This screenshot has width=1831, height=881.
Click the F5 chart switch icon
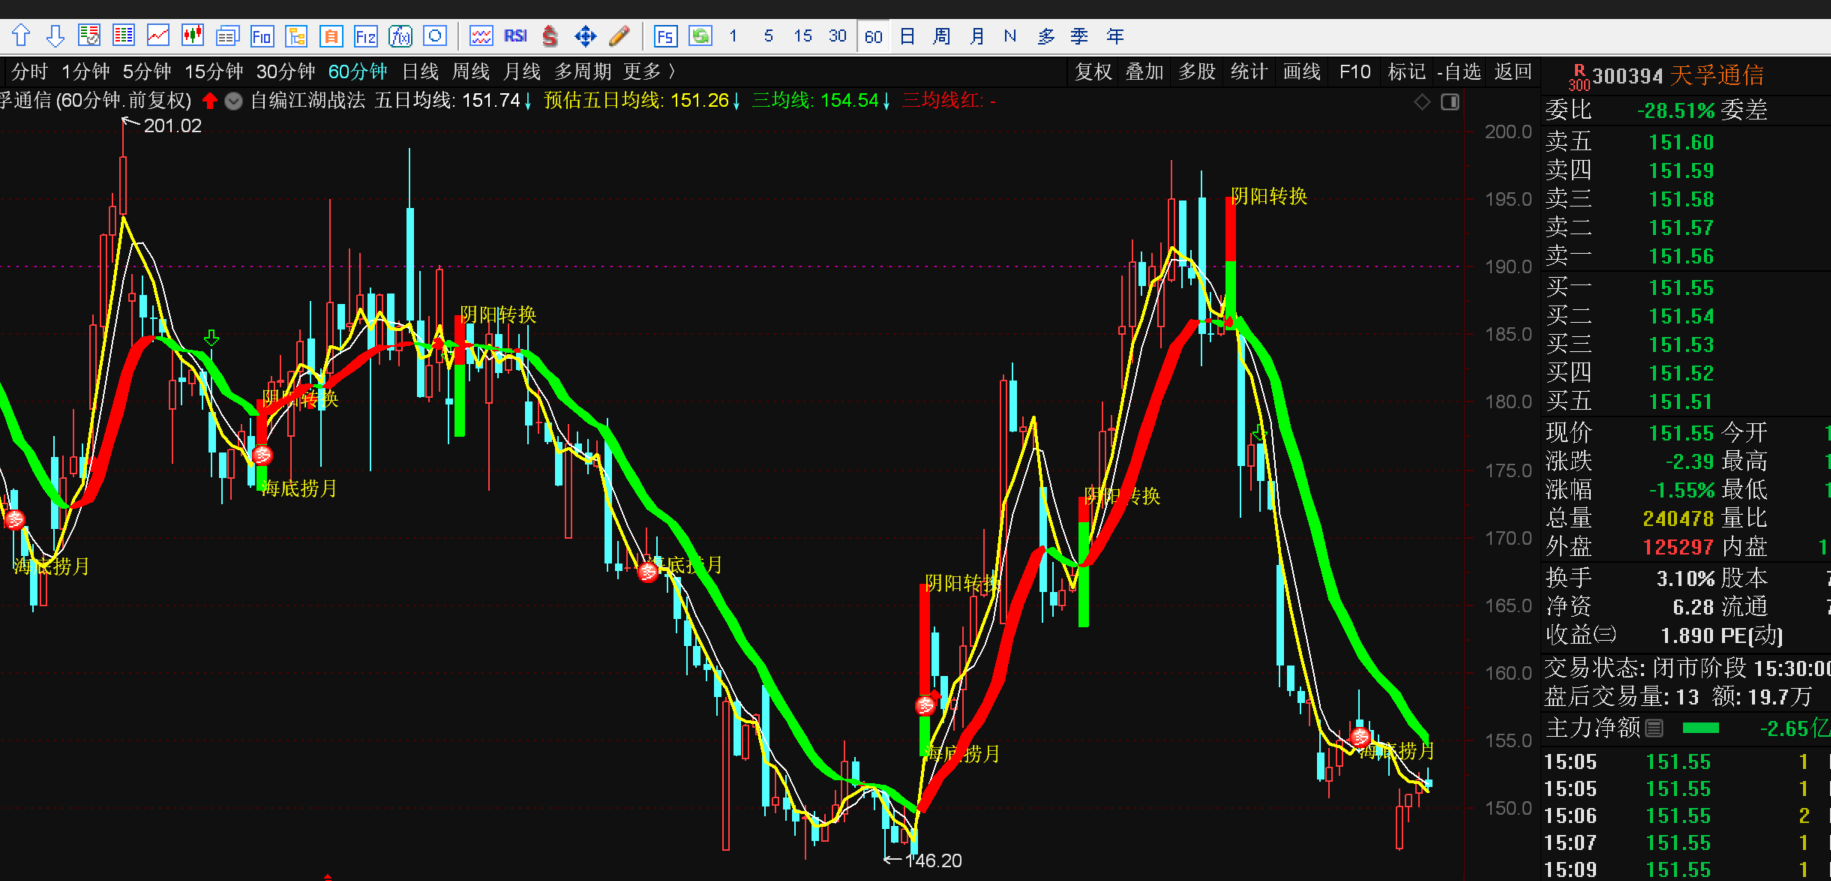(665, 36)
